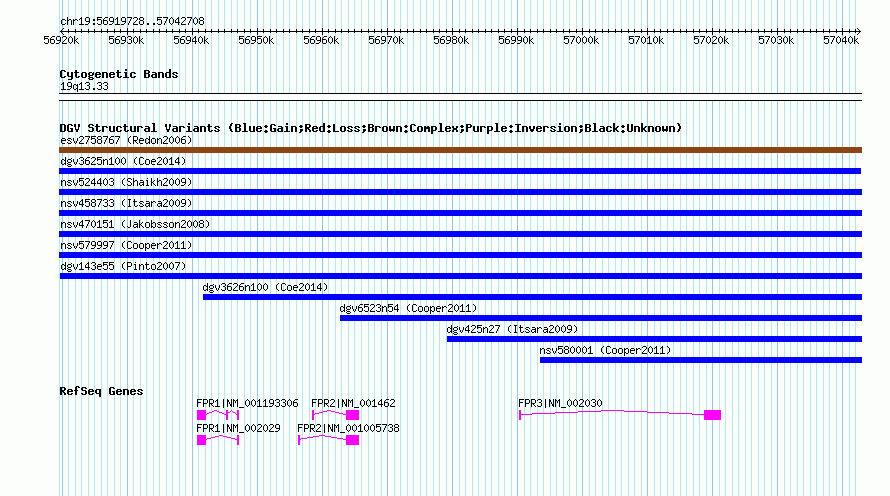
Task: Click the 57040k ruler position
Action: point(841,40)
